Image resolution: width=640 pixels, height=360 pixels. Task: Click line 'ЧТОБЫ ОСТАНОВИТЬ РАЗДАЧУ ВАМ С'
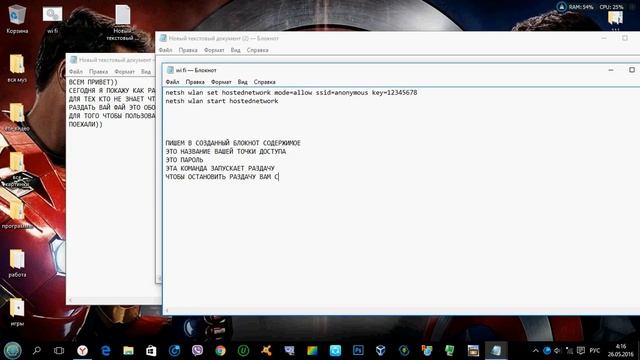[222, 177]
